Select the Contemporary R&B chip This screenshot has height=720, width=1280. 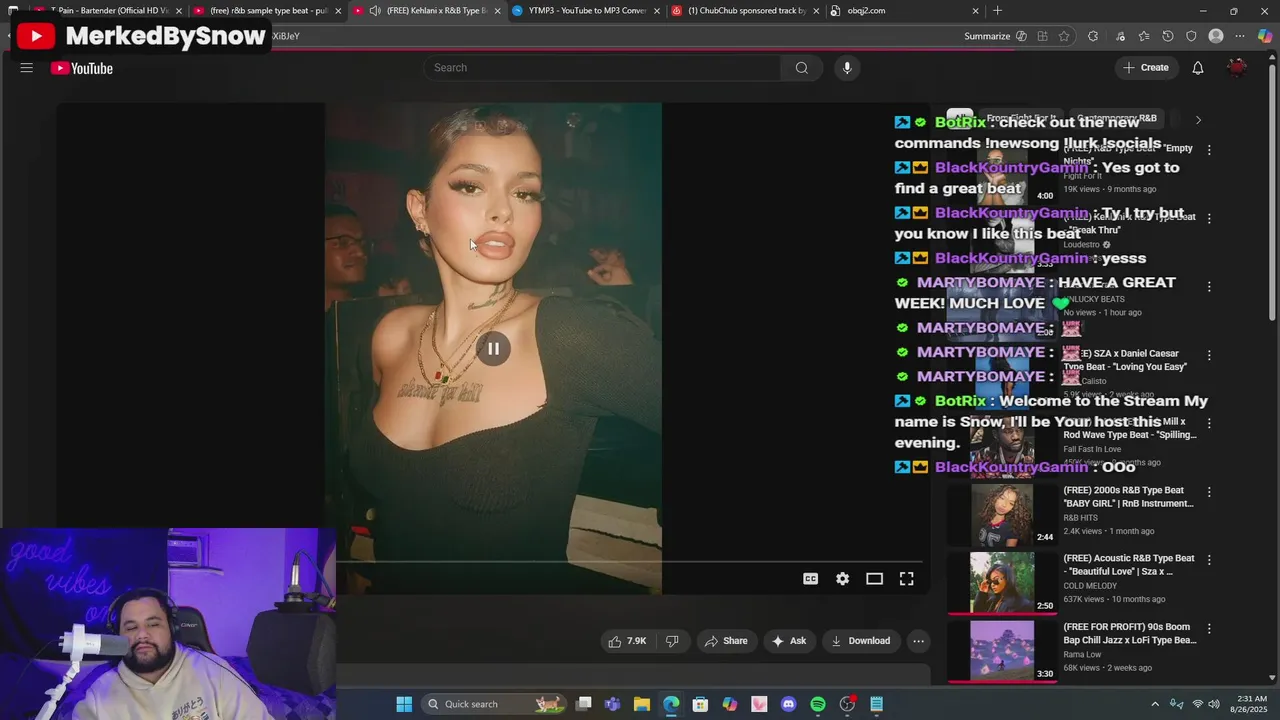pos(1118,118)
